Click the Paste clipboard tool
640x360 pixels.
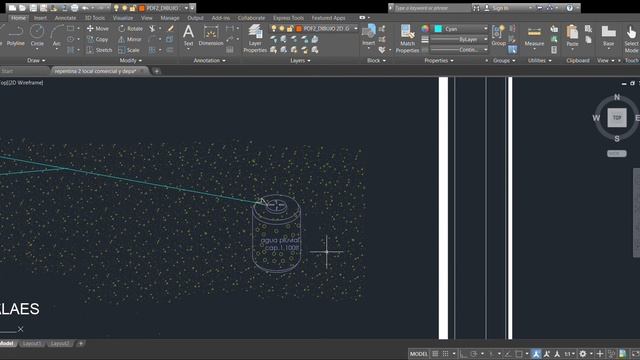click(572, 36)
